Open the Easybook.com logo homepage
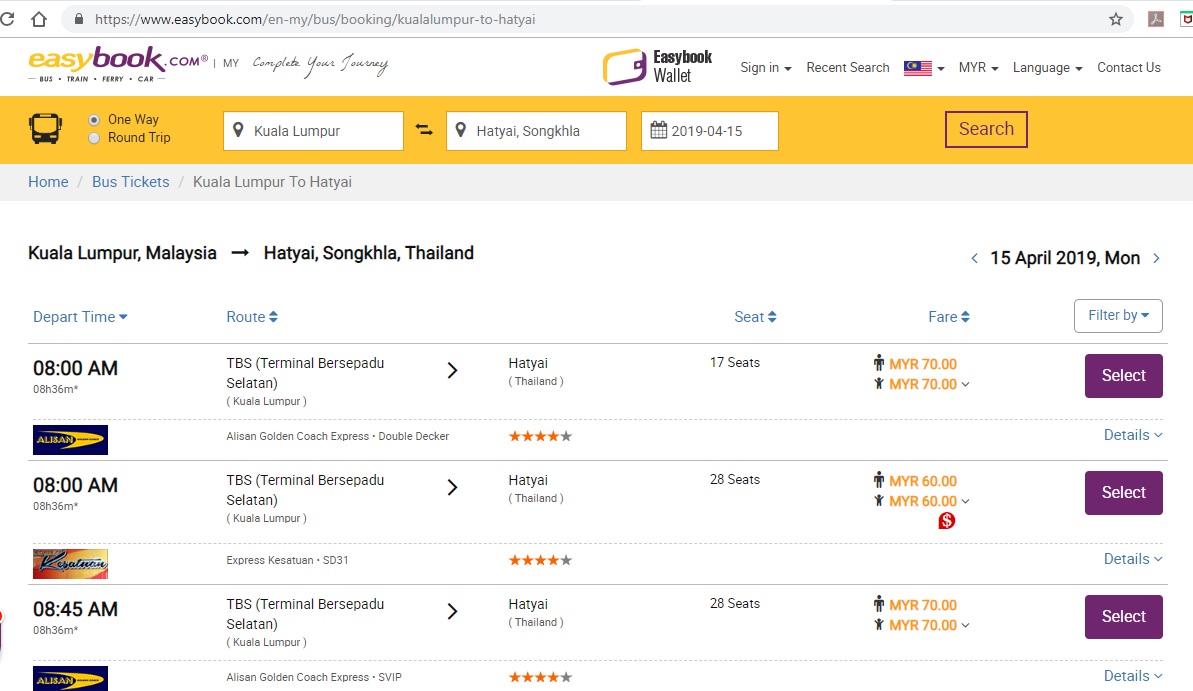The height and width of the screenshot is (691, 1193). click(x=118, y=64)
